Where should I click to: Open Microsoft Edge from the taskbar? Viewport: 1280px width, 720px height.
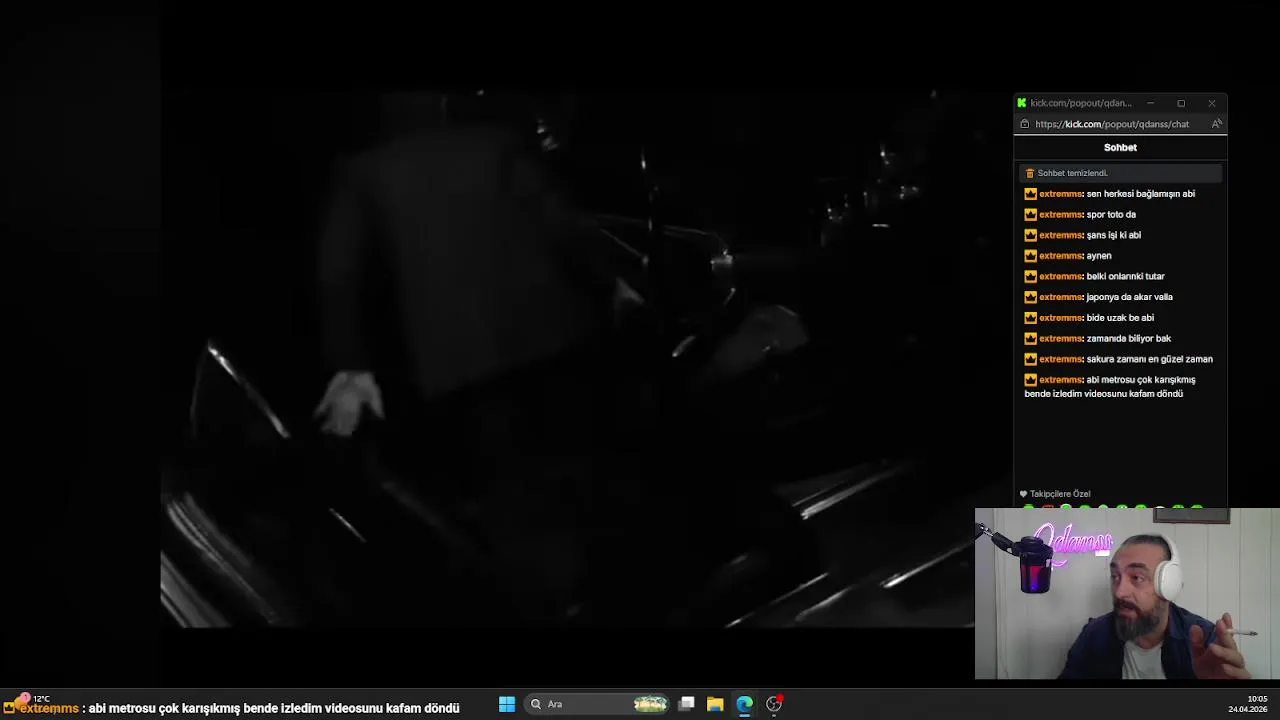click(x=744, y=704)
